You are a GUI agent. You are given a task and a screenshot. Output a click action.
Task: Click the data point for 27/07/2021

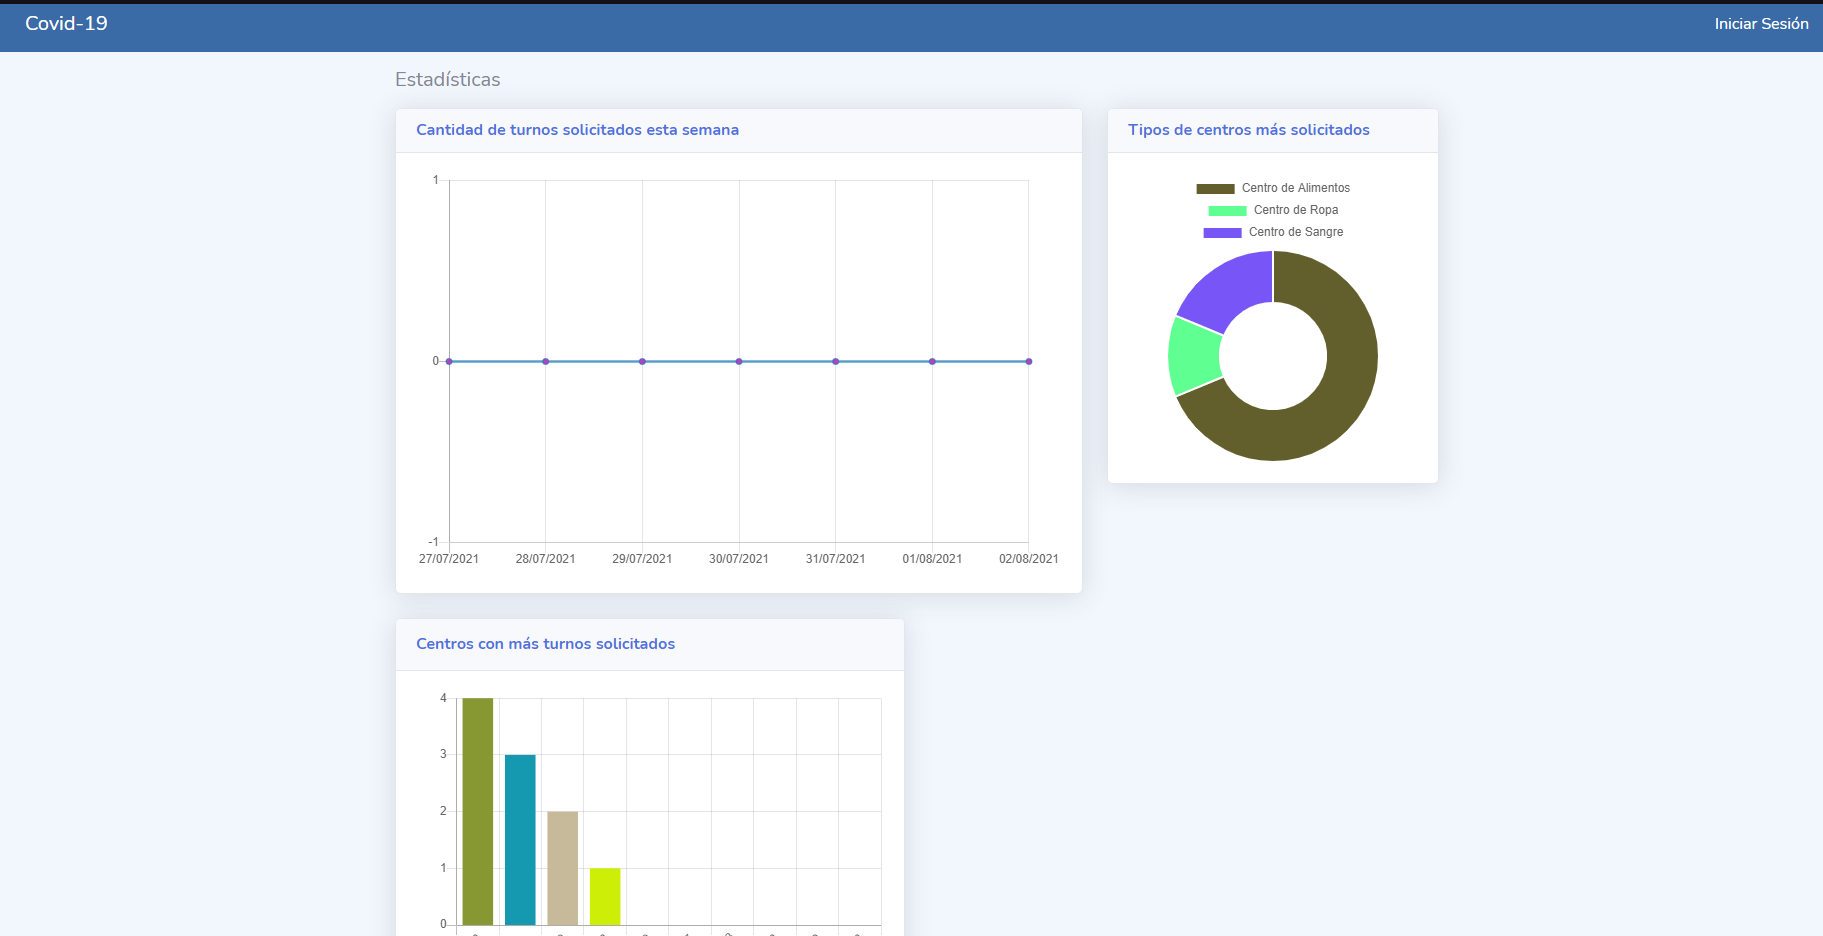coord(449,361)
